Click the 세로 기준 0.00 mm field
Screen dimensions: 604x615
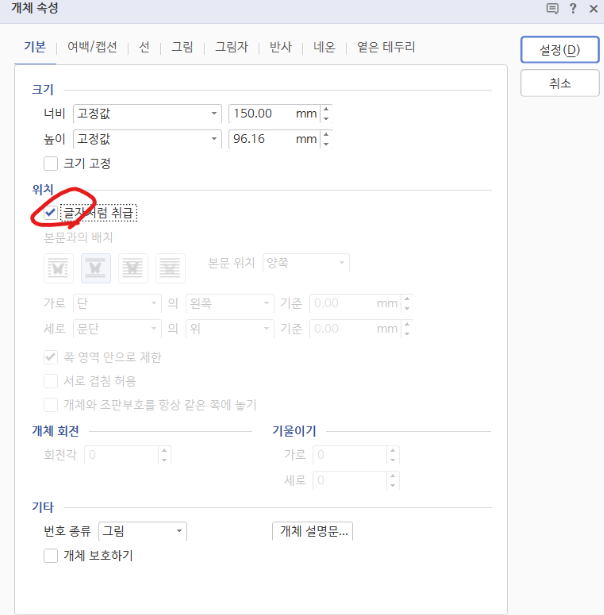click(355, 329)
